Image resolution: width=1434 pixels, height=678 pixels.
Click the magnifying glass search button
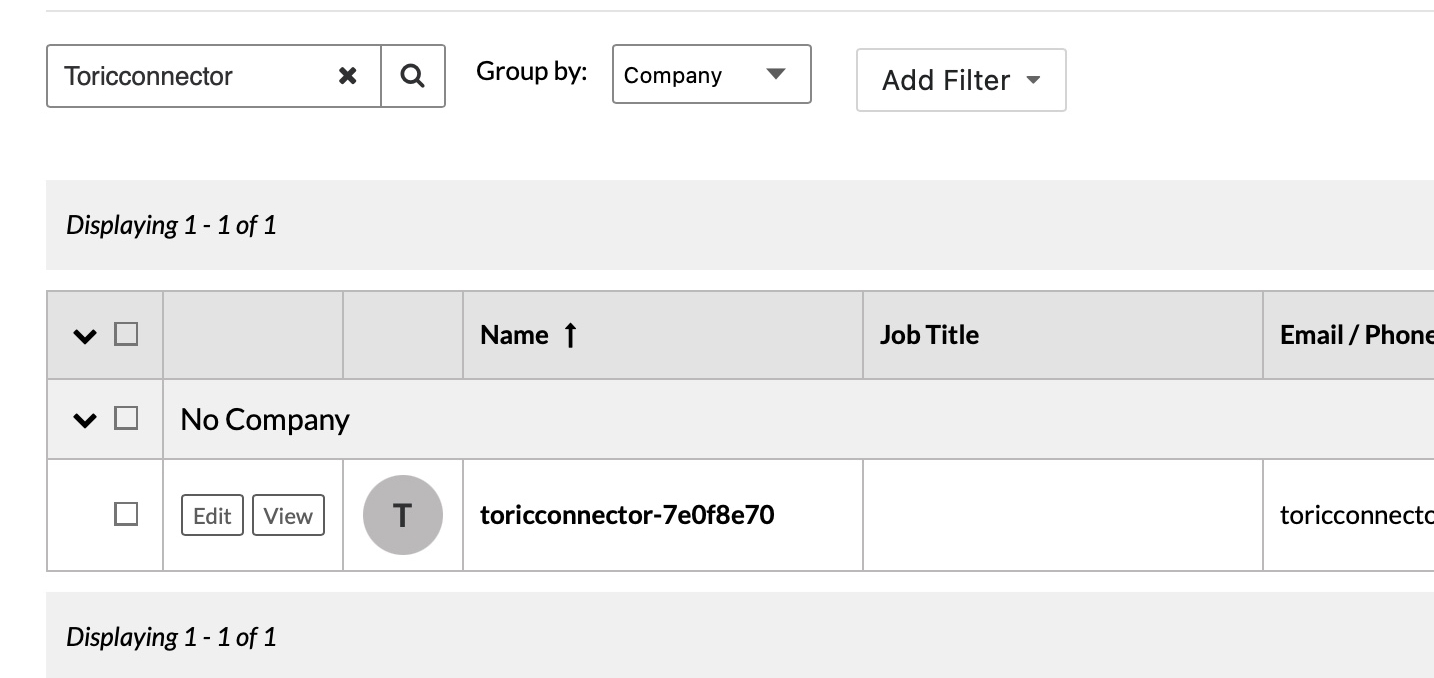[413, 76]
